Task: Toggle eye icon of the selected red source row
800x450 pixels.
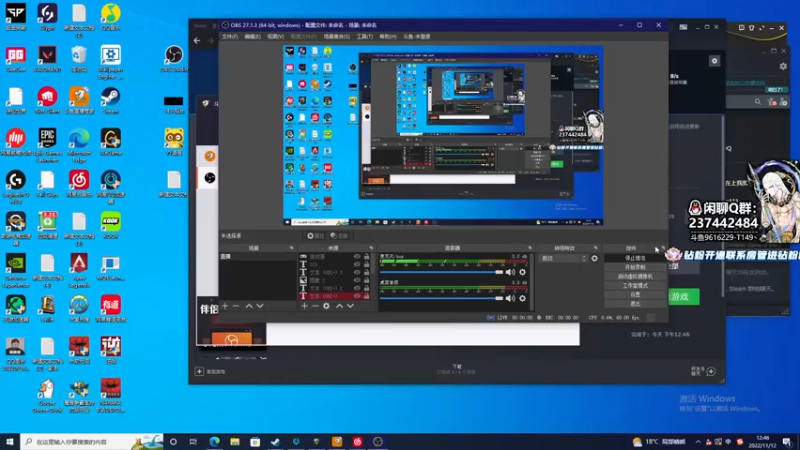Action: pyautogui.click(x=357, y=296)
